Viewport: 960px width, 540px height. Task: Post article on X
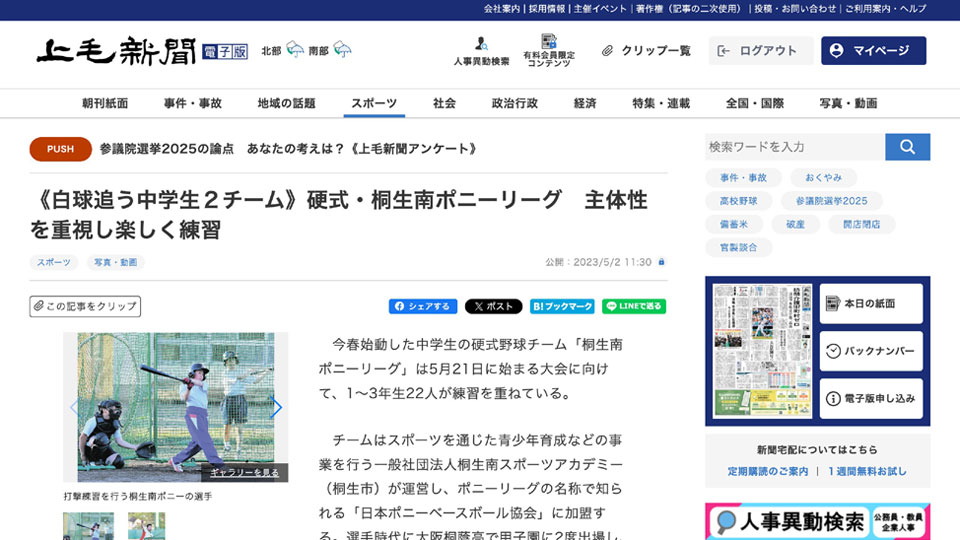click(493, 306)
